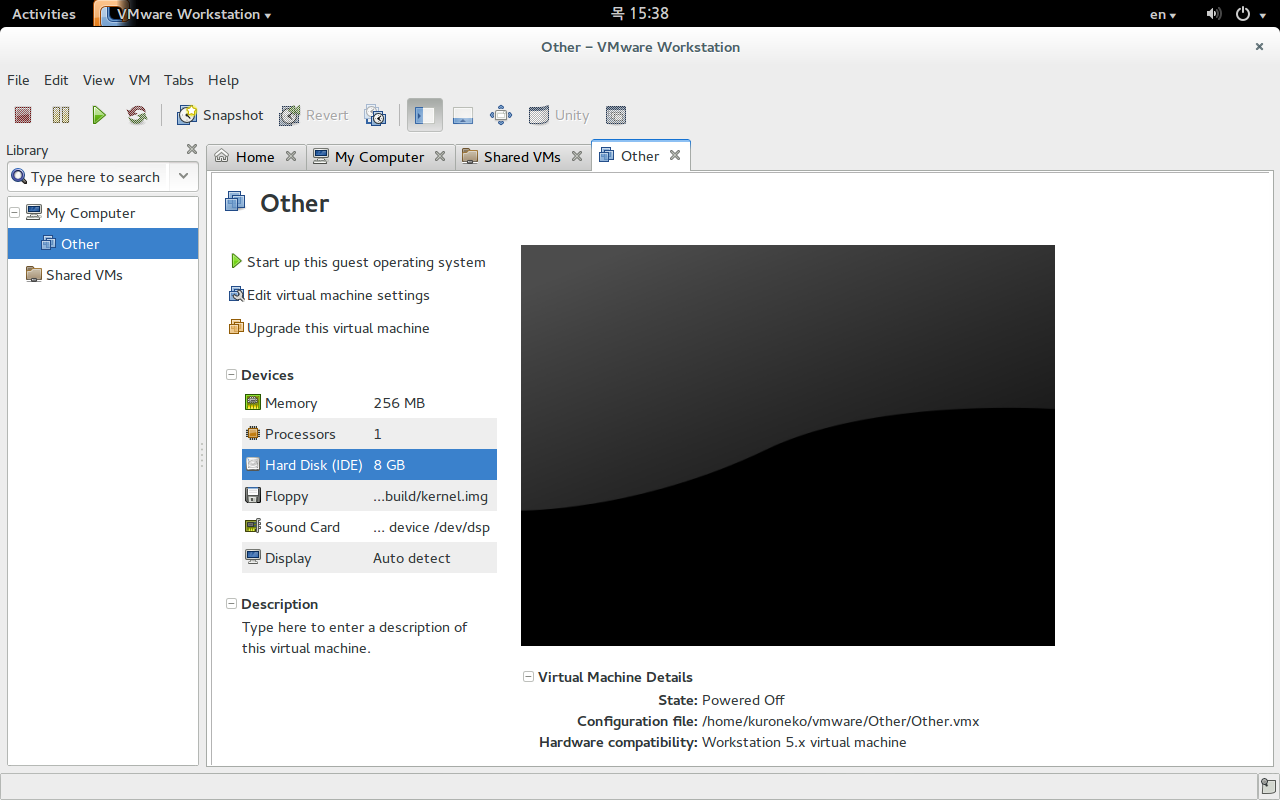Open the en input language menu
Viewport: 1280px width, 800px height.
coord(1163,14)
